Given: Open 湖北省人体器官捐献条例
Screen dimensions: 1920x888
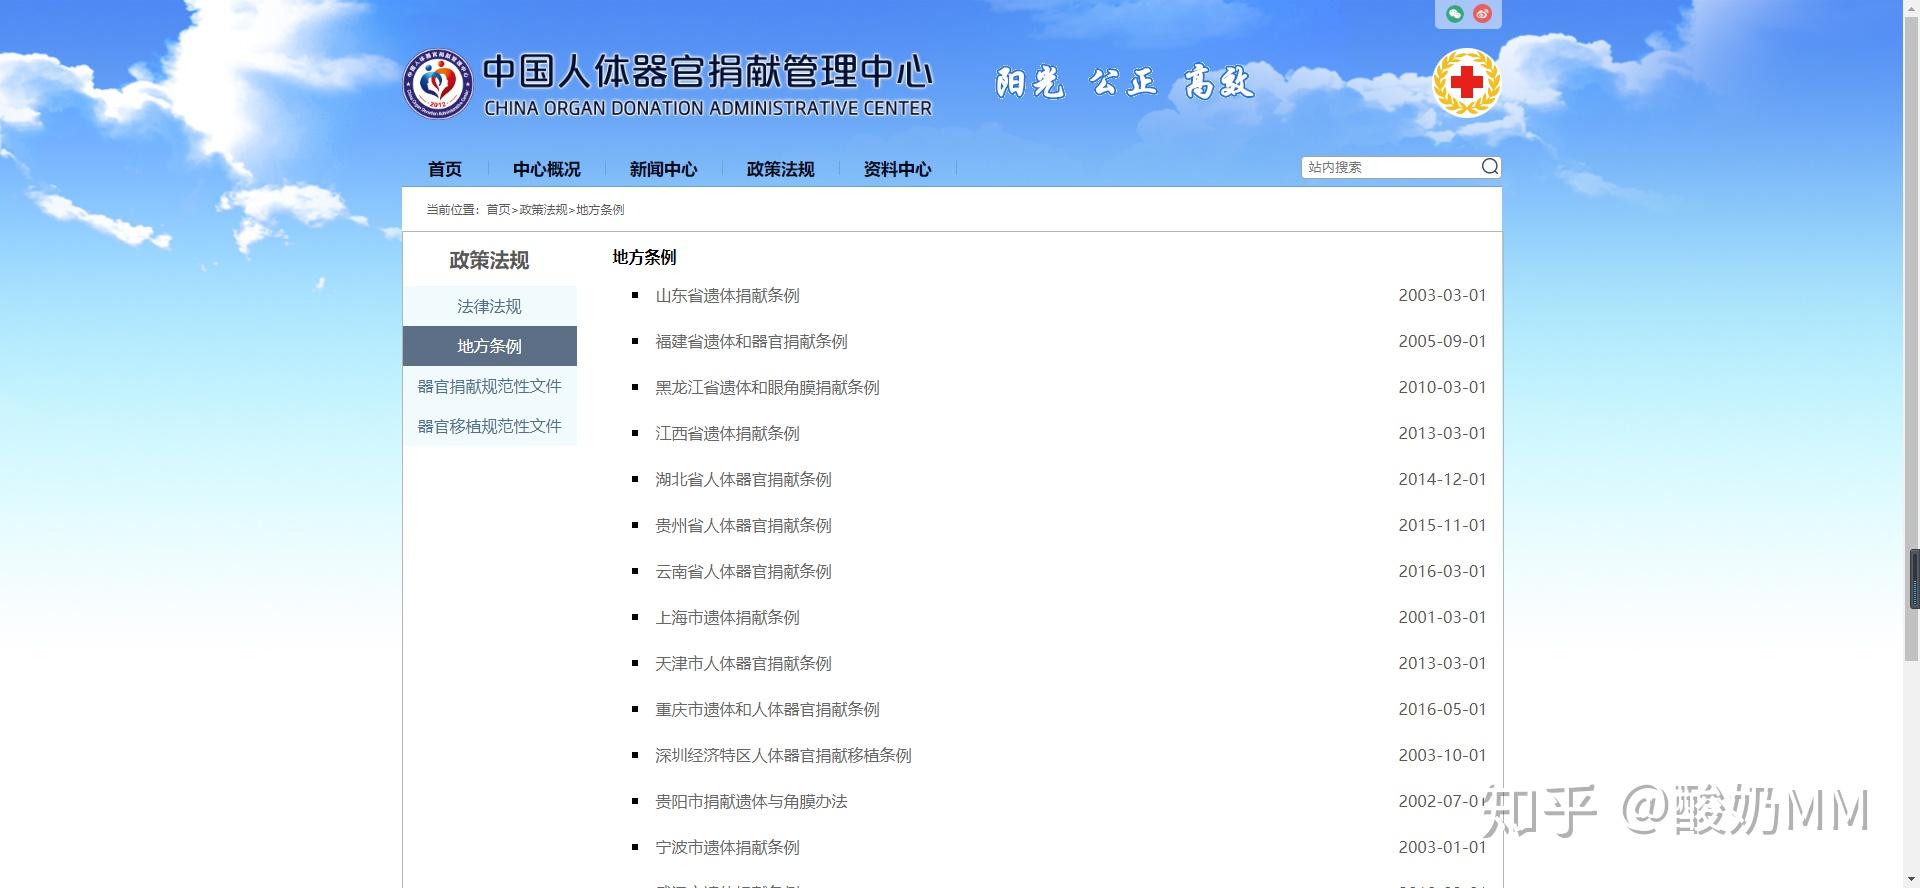Looking at the screenshot, I should 744,480.
